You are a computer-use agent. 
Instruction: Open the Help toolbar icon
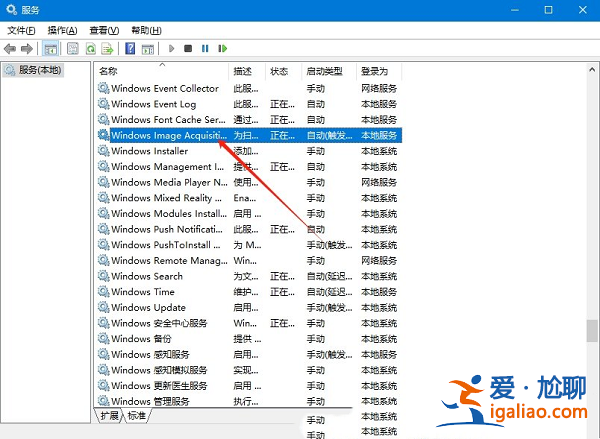click(130, 49)
